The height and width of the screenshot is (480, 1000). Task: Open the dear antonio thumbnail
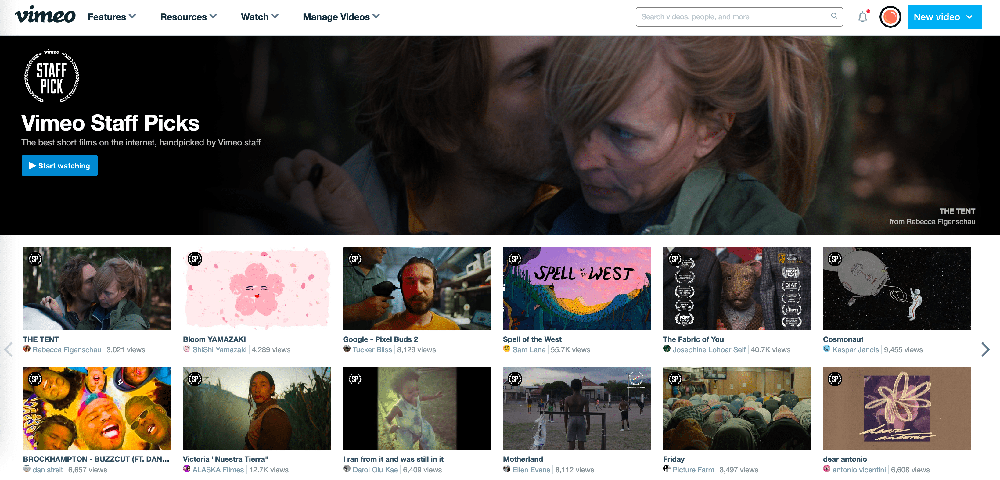click(x=897, y=408)
